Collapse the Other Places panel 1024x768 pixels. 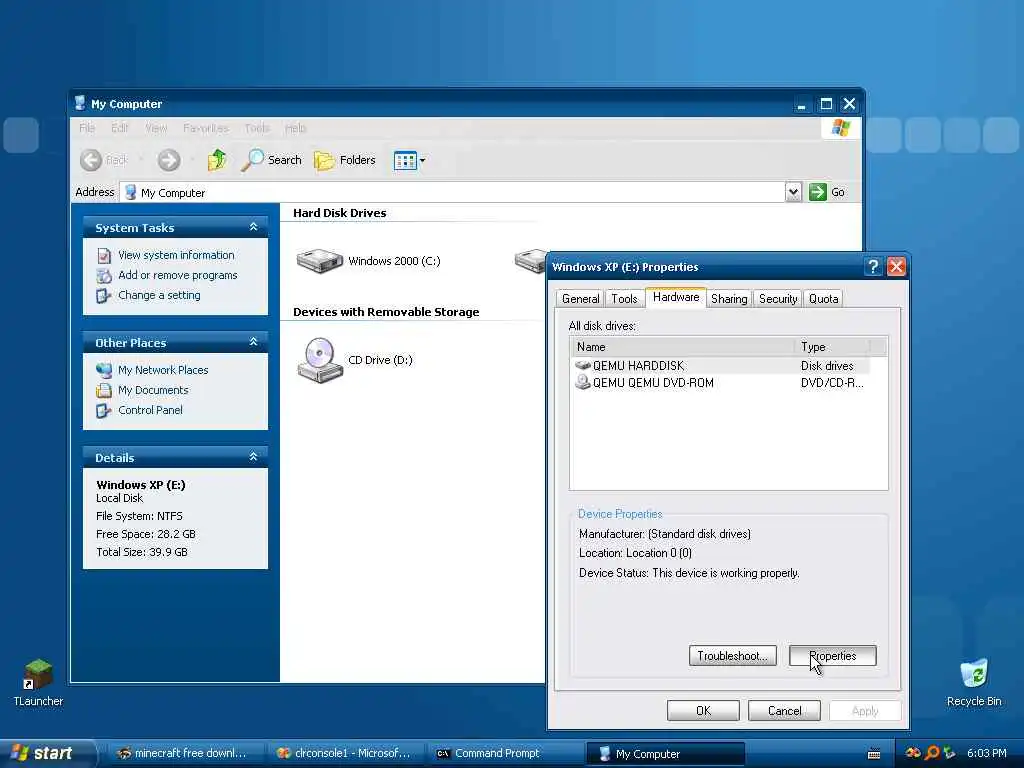tap(253, 342)
